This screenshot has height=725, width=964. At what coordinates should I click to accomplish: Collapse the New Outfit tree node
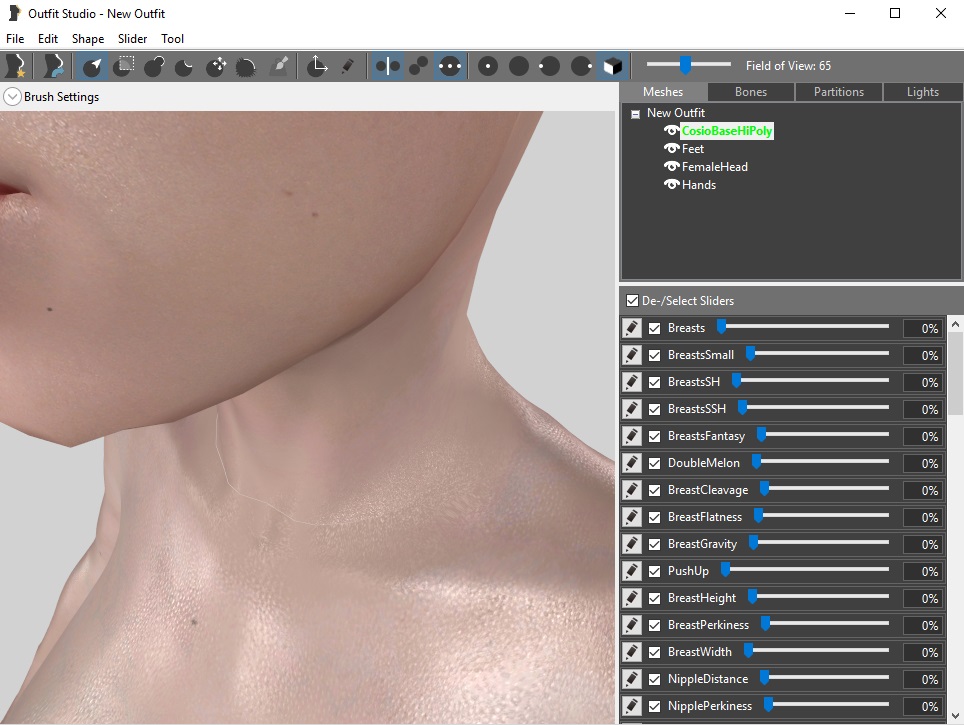(636, 114)
